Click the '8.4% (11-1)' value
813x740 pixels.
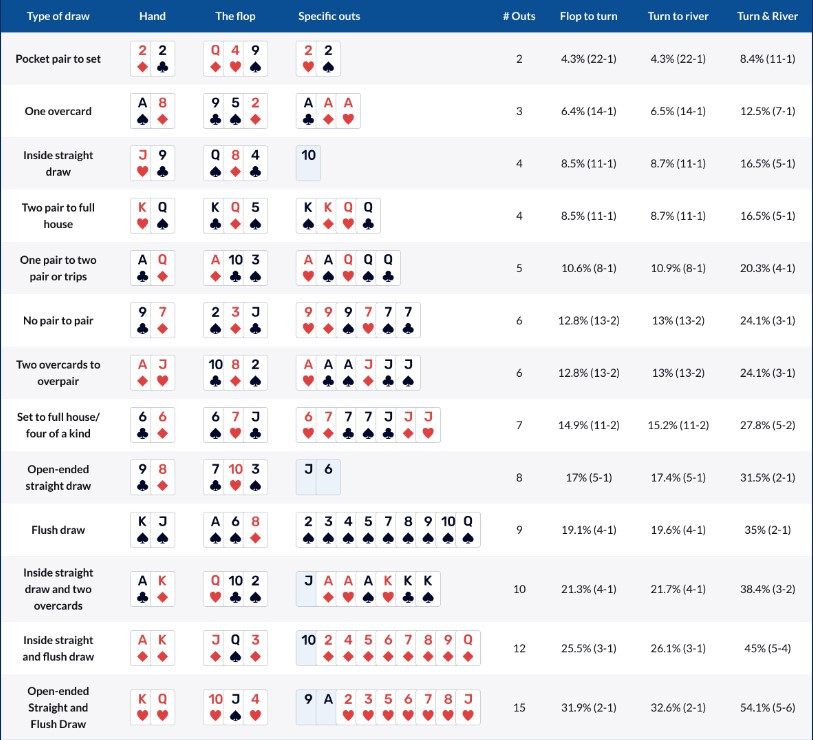(x=767, y=59)
